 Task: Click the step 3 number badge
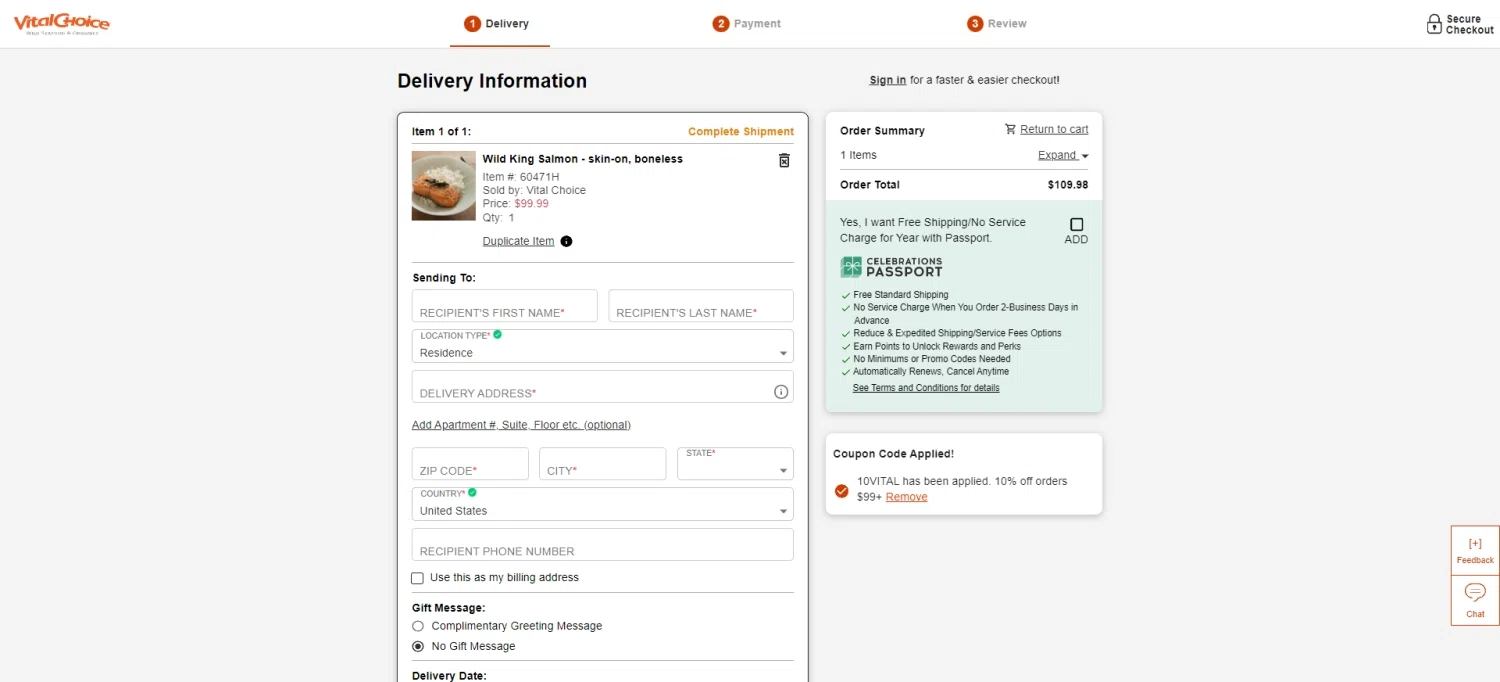click(x=975, y=24)
